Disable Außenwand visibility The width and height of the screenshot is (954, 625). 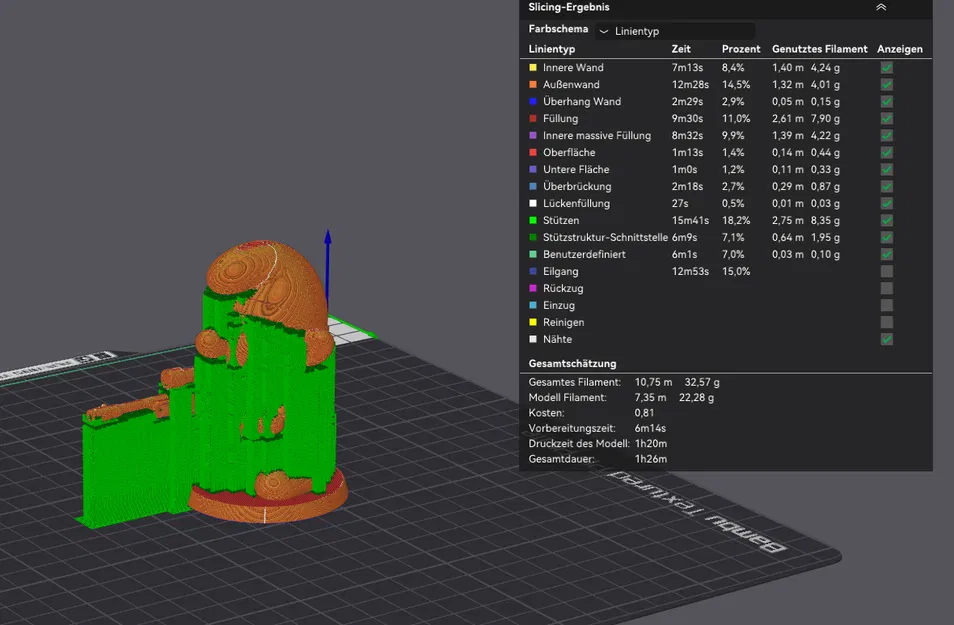[x=886, y=84]
